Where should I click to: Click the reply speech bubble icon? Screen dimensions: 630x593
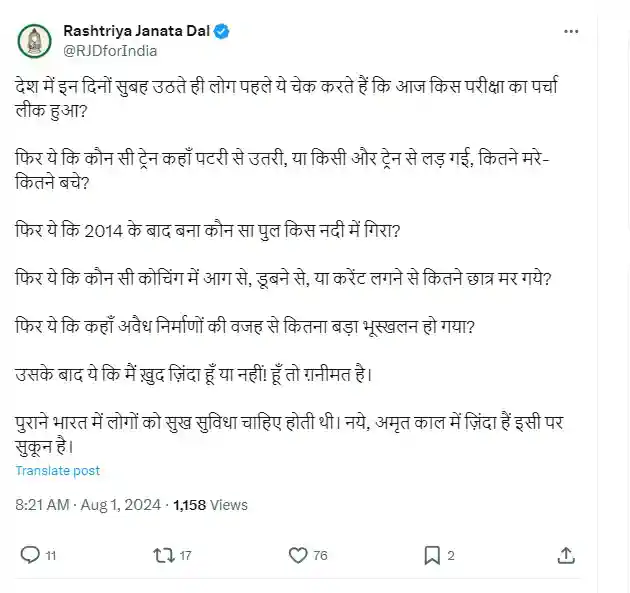pyautogui.click(x=30, y=554)
